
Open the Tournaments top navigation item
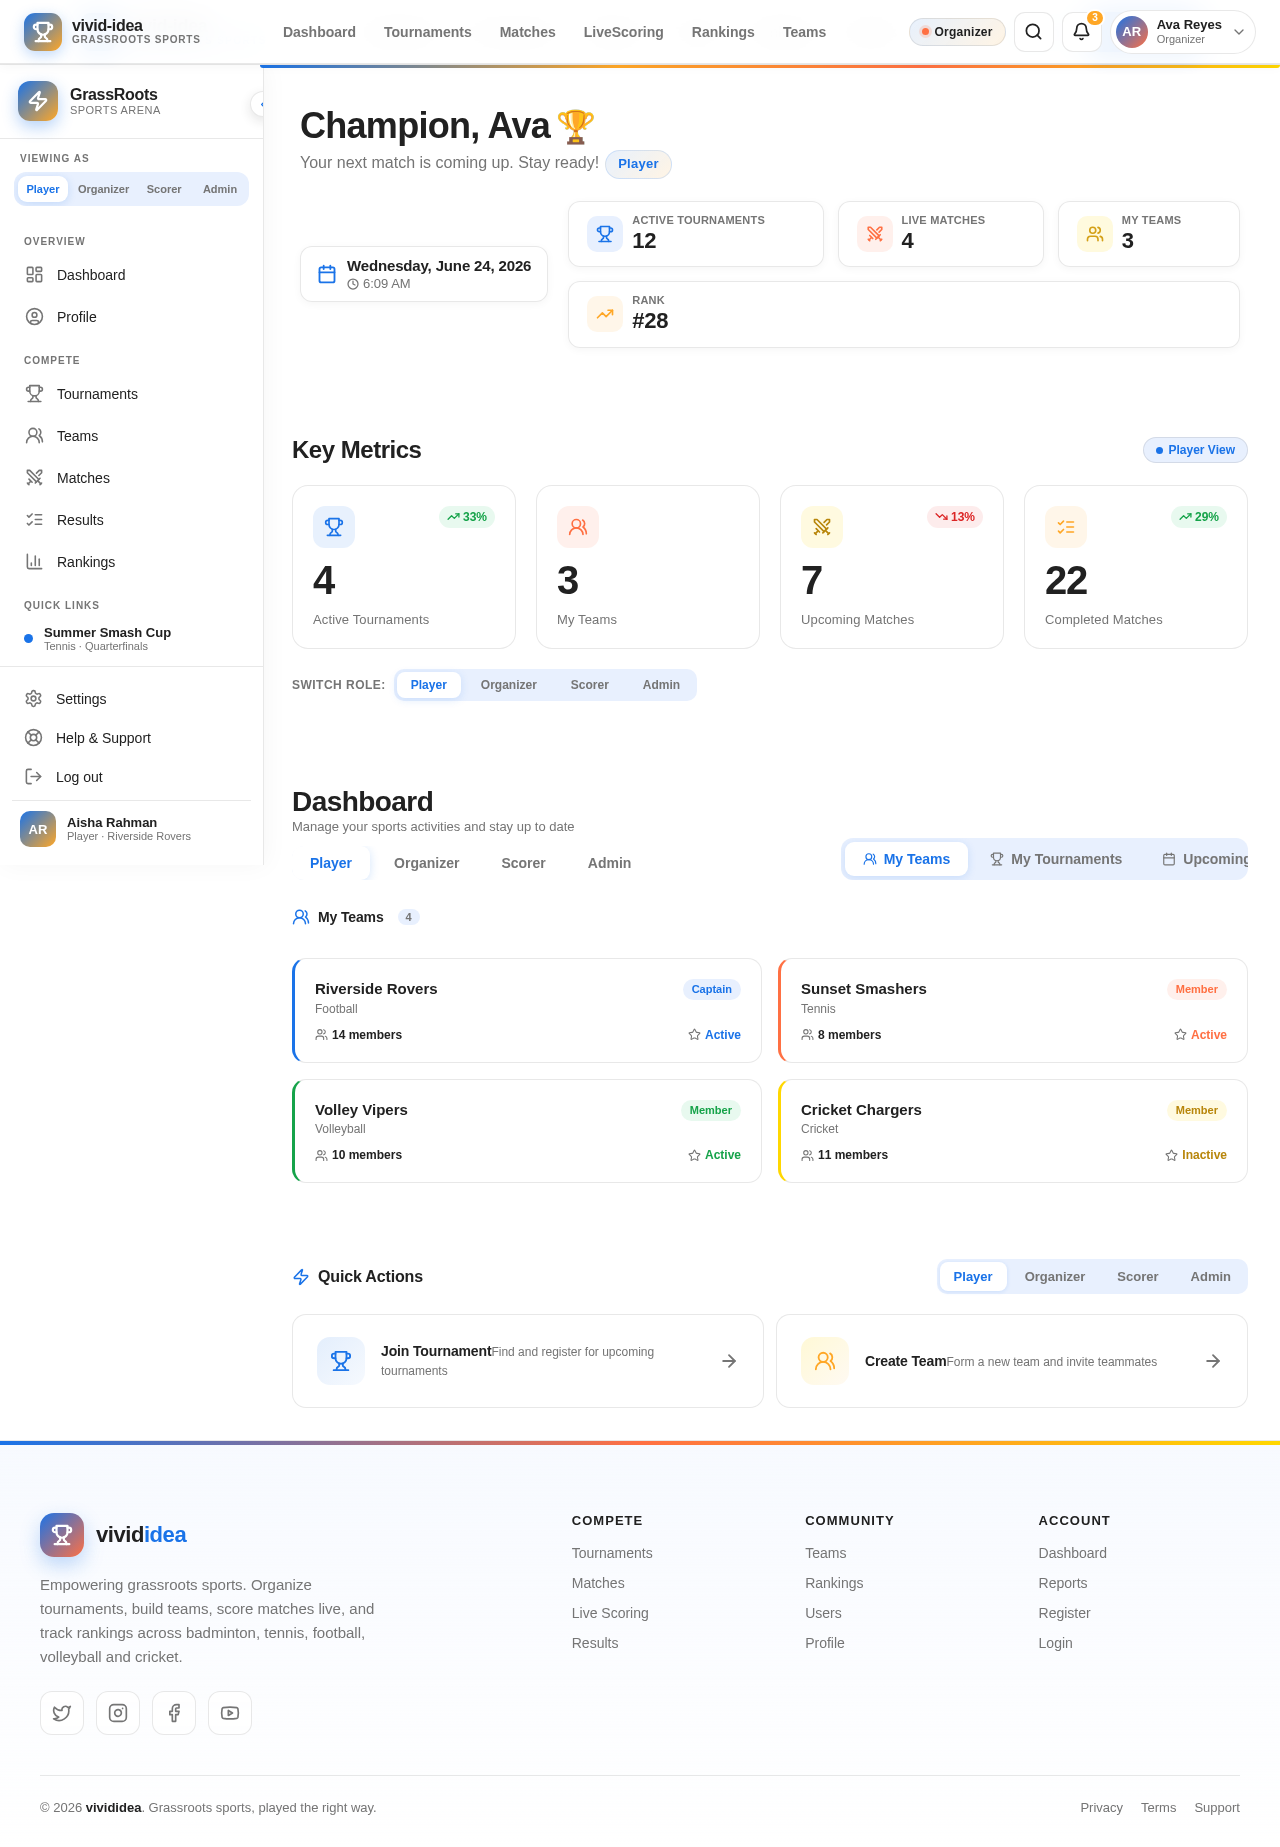pyautogui.click(x=428, y=32)
